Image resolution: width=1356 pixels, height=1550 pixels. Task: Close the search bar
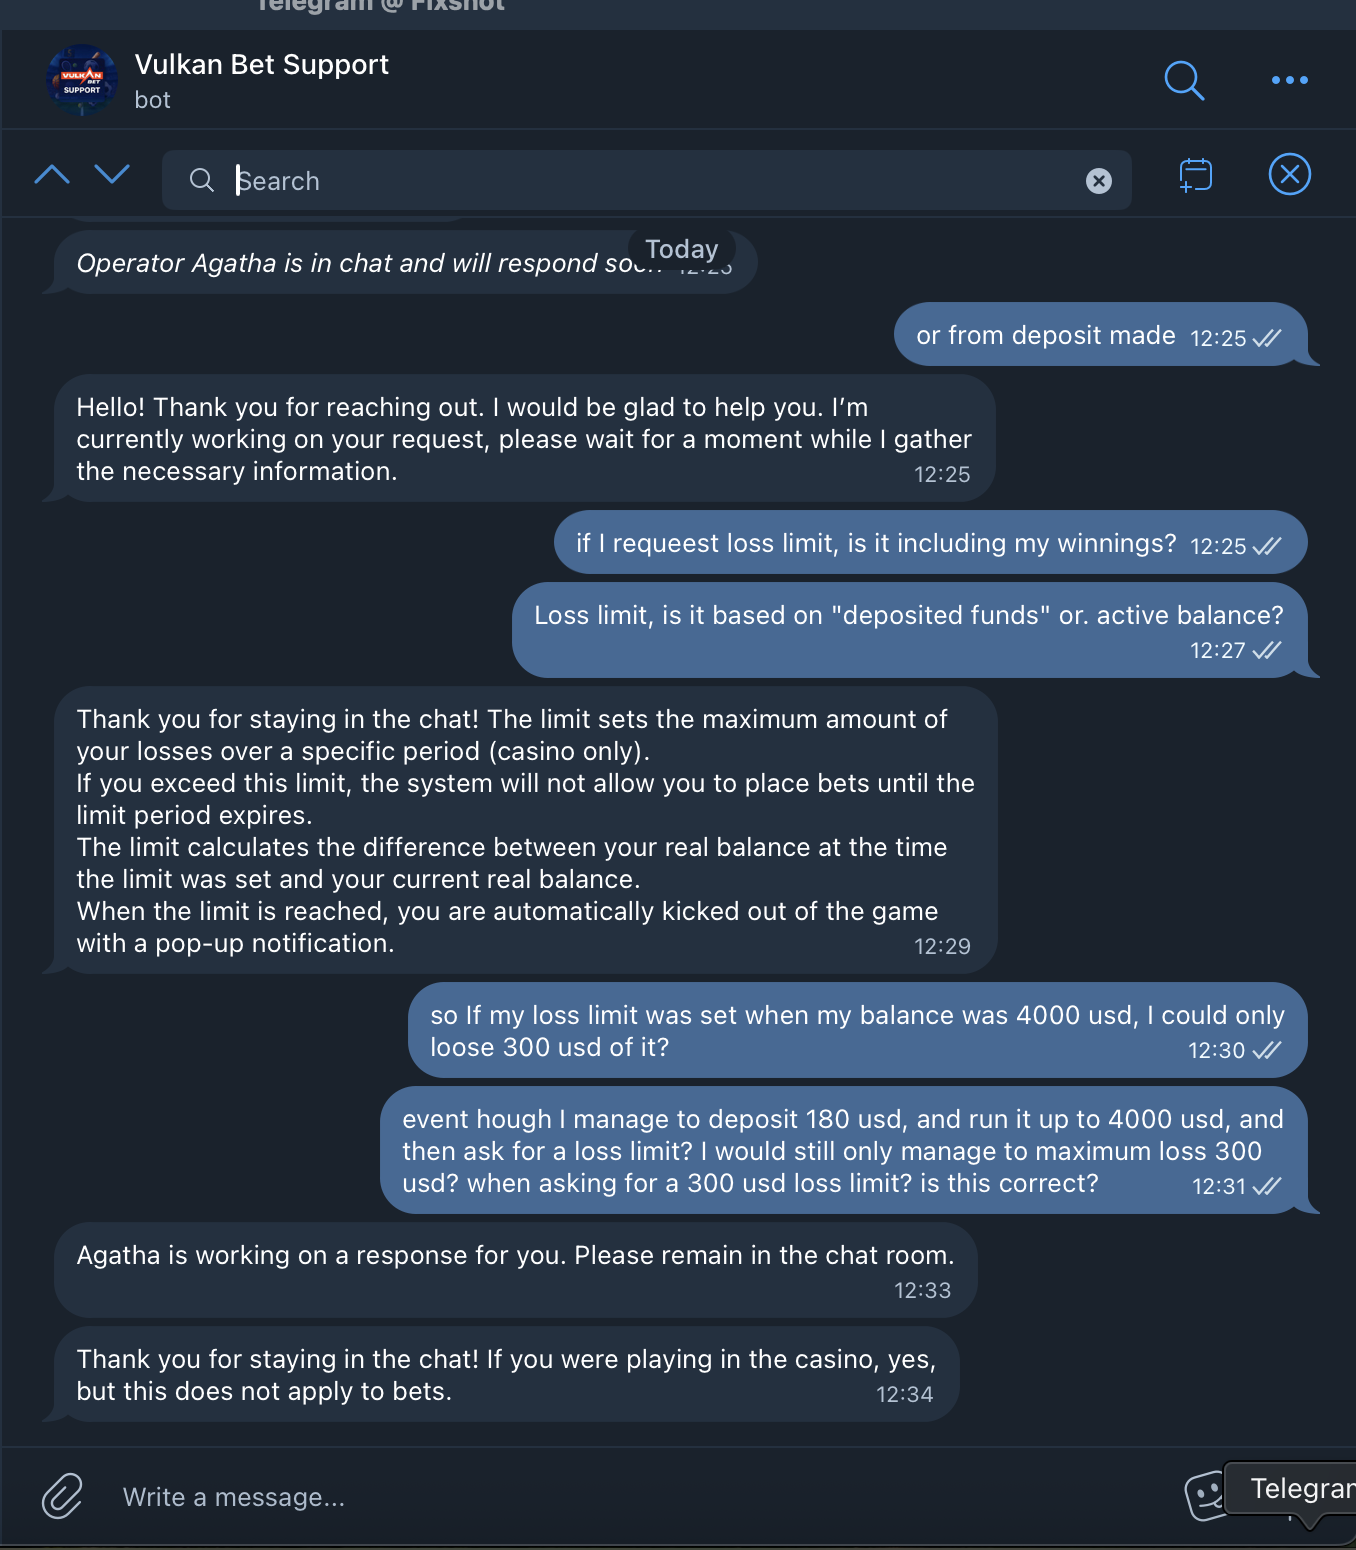tap(1289, 175)
